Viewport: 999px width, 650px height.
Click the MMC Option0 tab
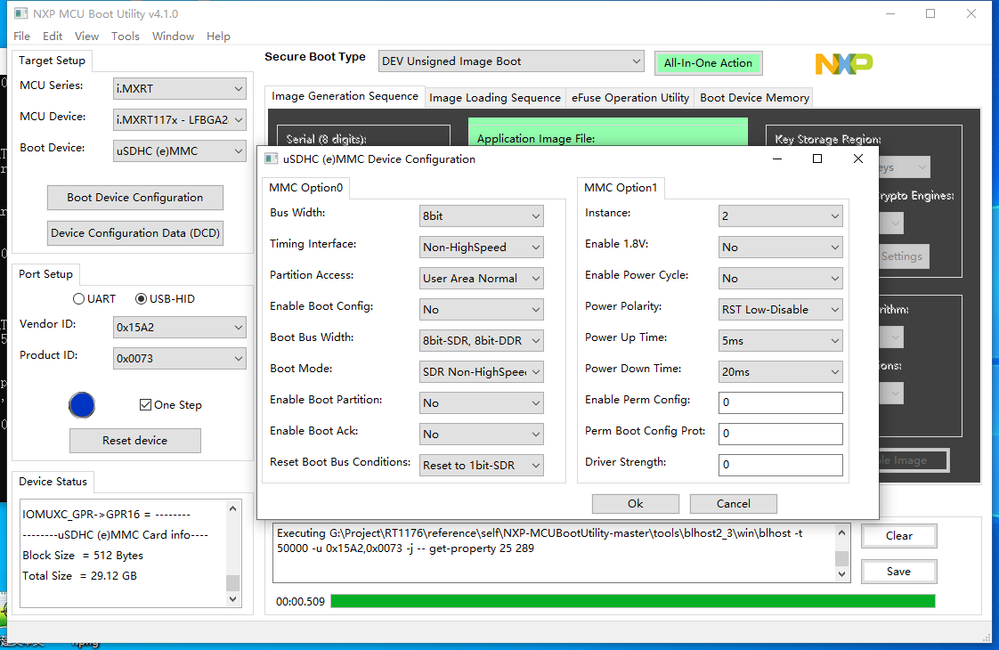click(306, 187)
